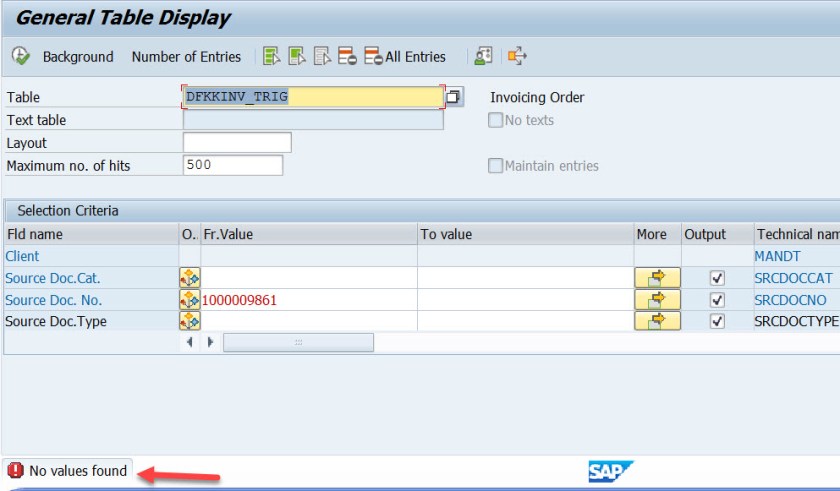Click Fr.Value column header
This screenshot has width=840, height=491.
309,234
